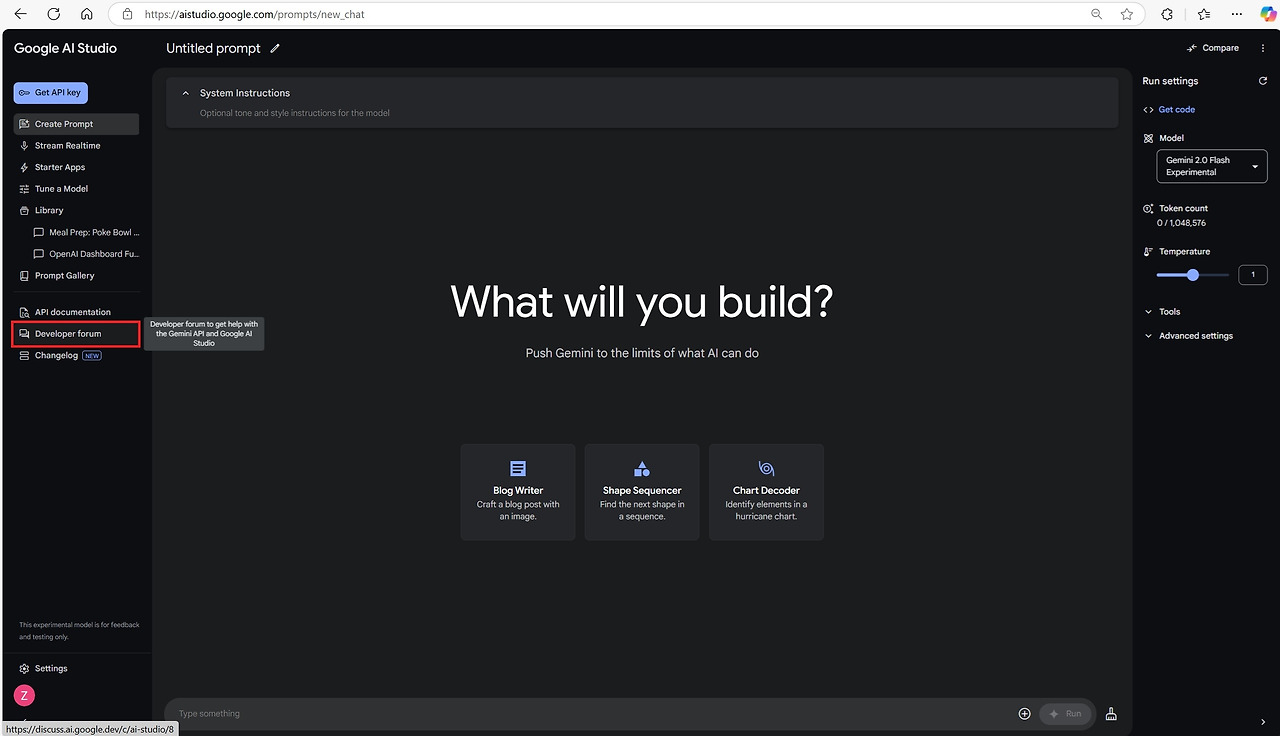
Task: Click the Untitled prompt title
Action: coord(213,48)
